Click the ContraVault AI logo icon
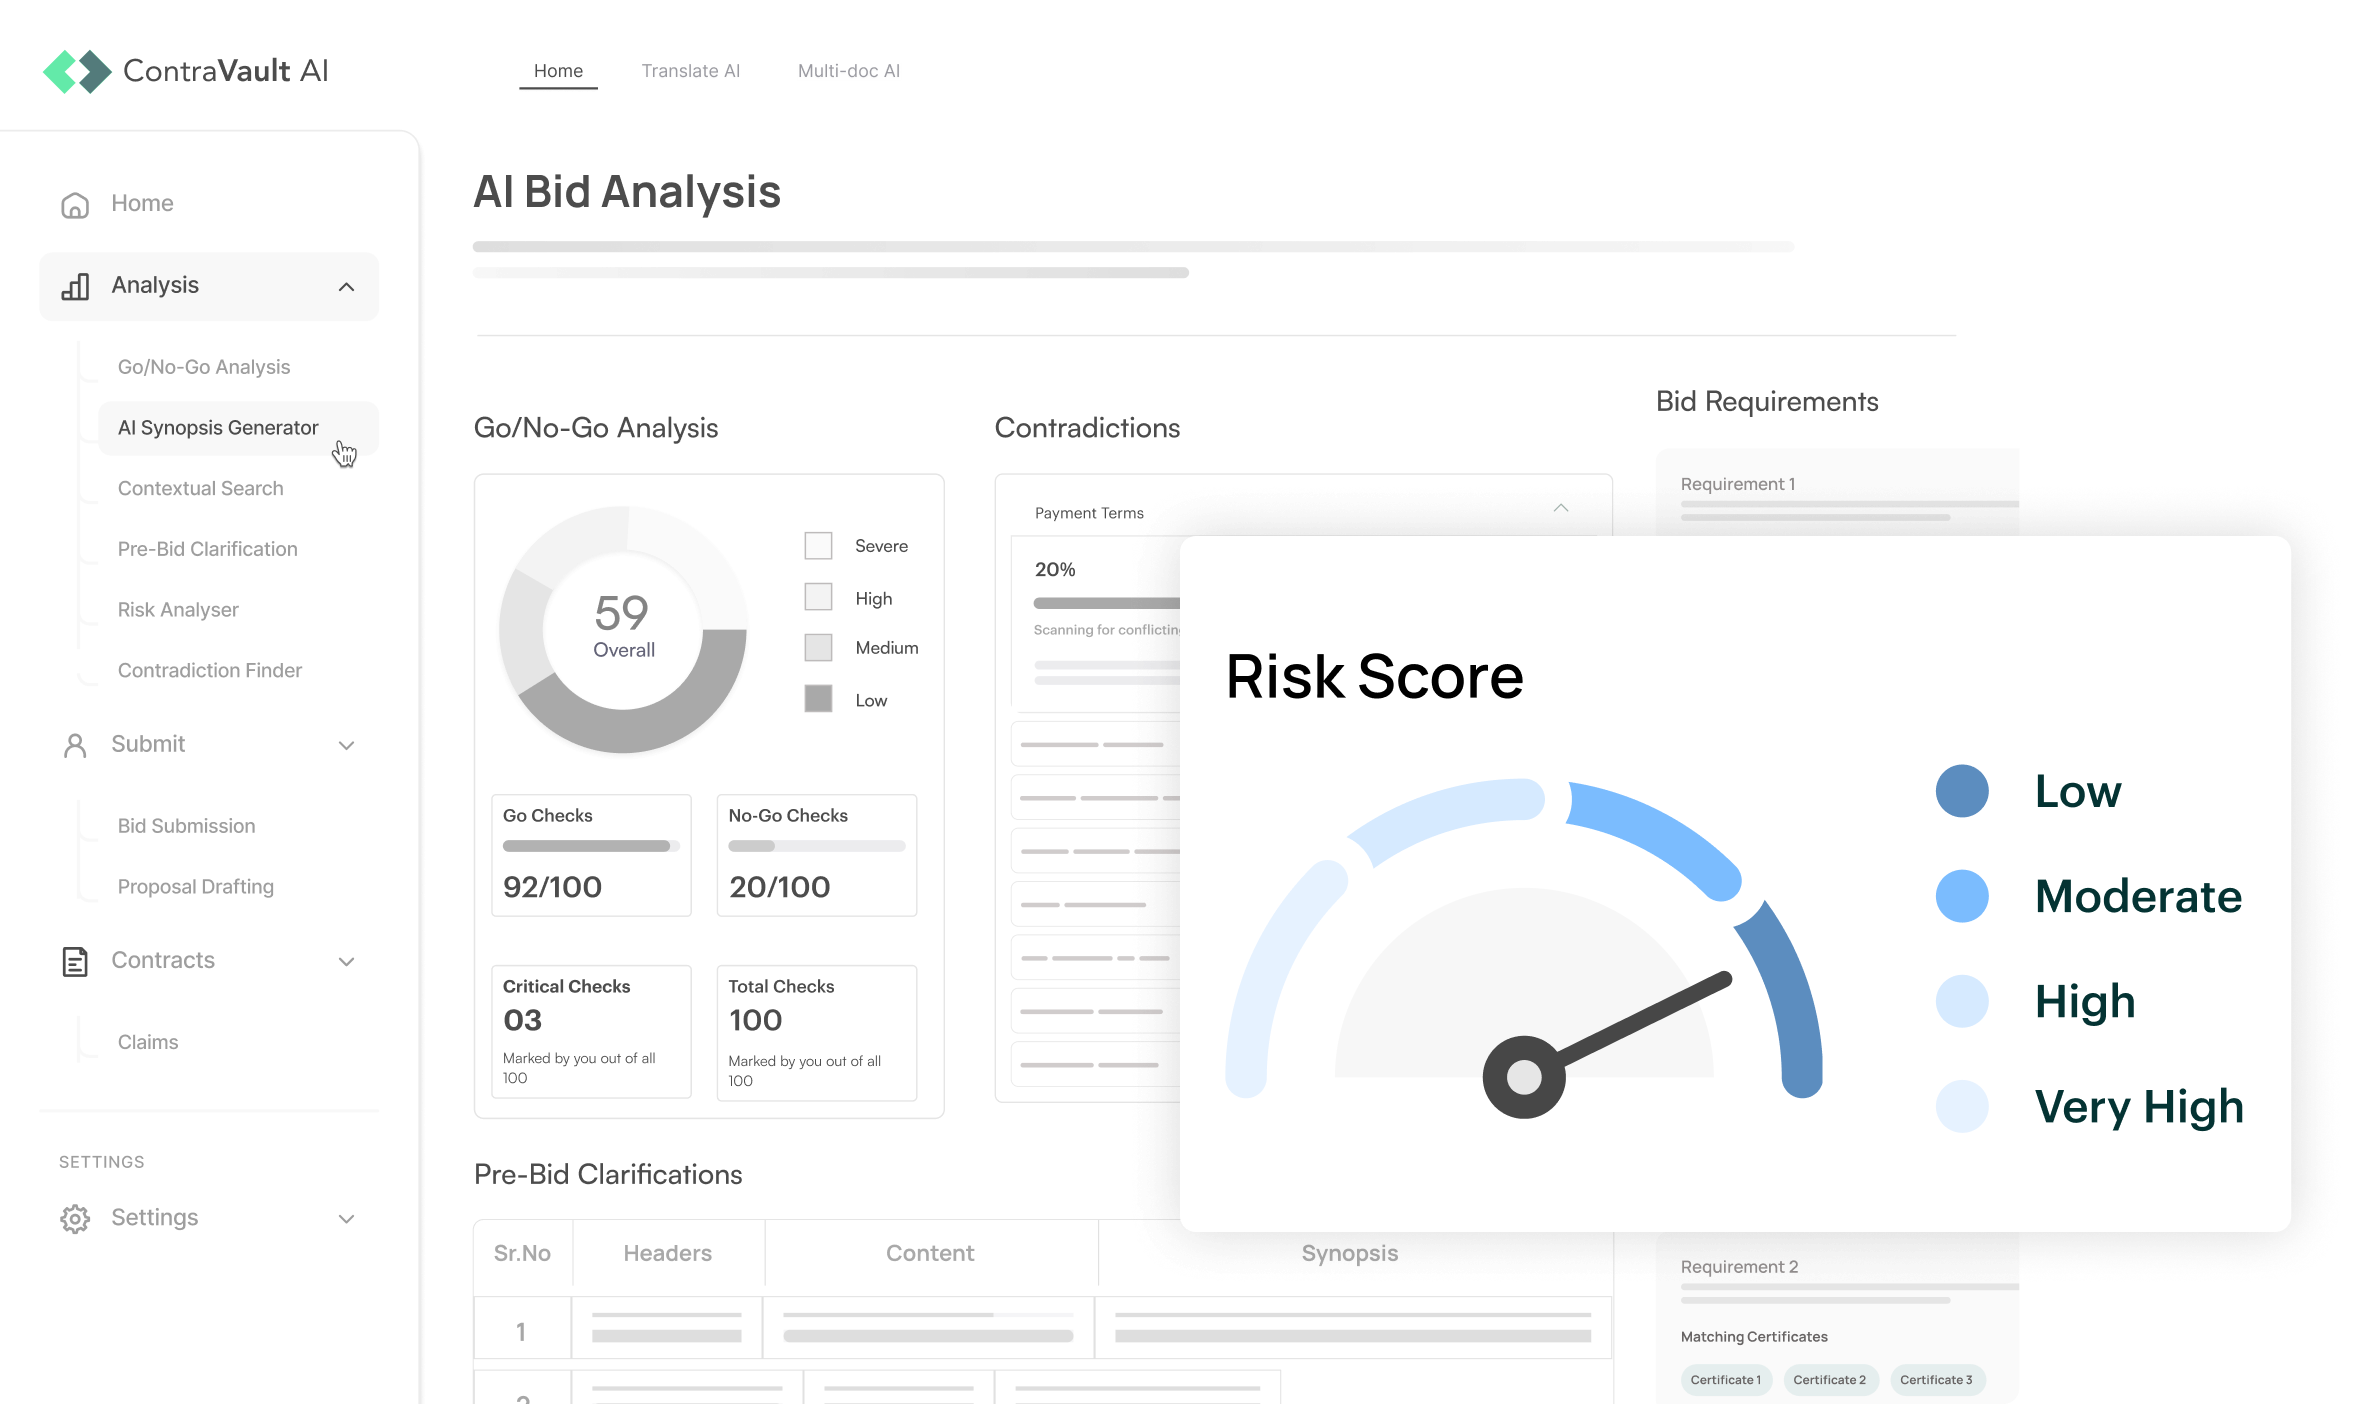This screenshot has width=2355, height=1404. pos(77,71)
